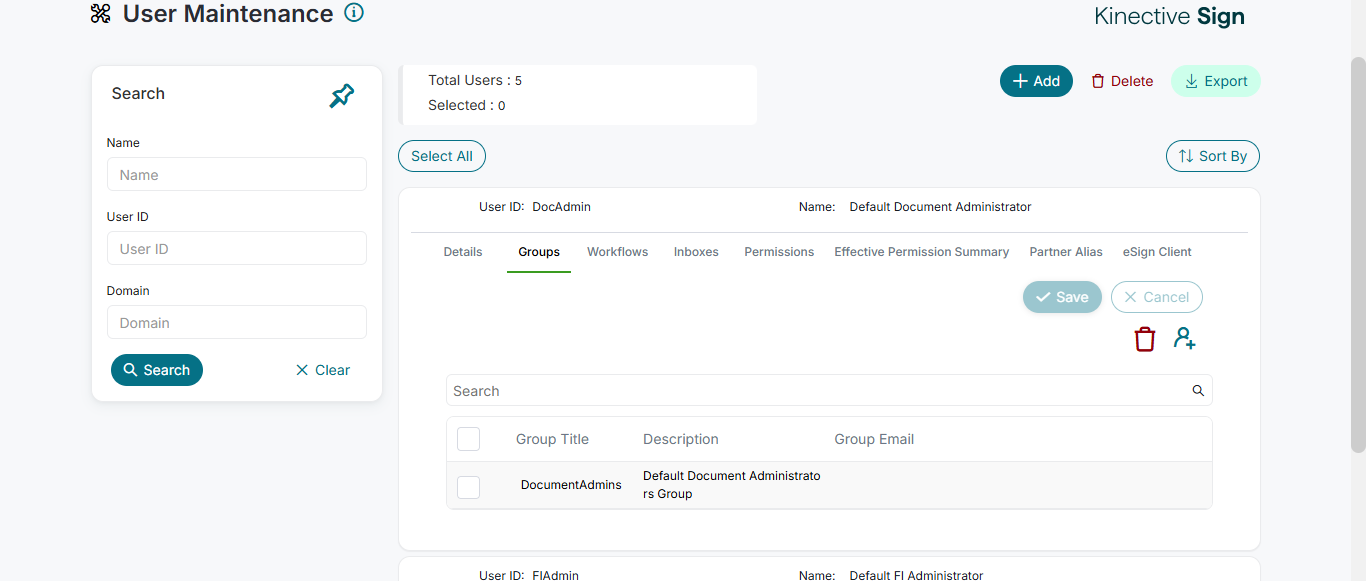
Task: Check the DocumentAdmins group checkbox
Action: coord(468,487)
